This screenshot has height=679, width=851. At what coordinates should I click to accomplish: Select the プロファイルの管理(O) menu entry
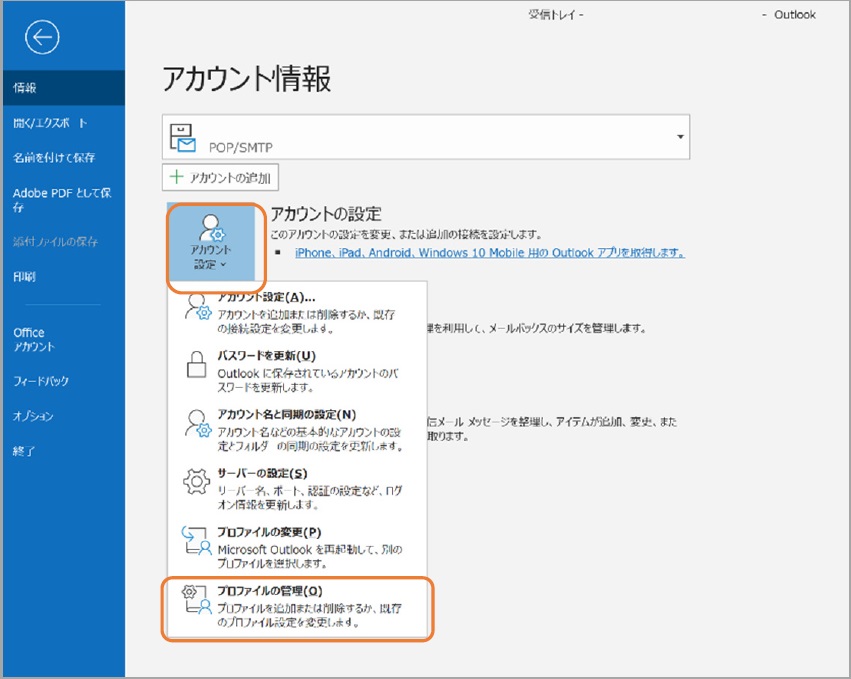click(x=297, y=606)
